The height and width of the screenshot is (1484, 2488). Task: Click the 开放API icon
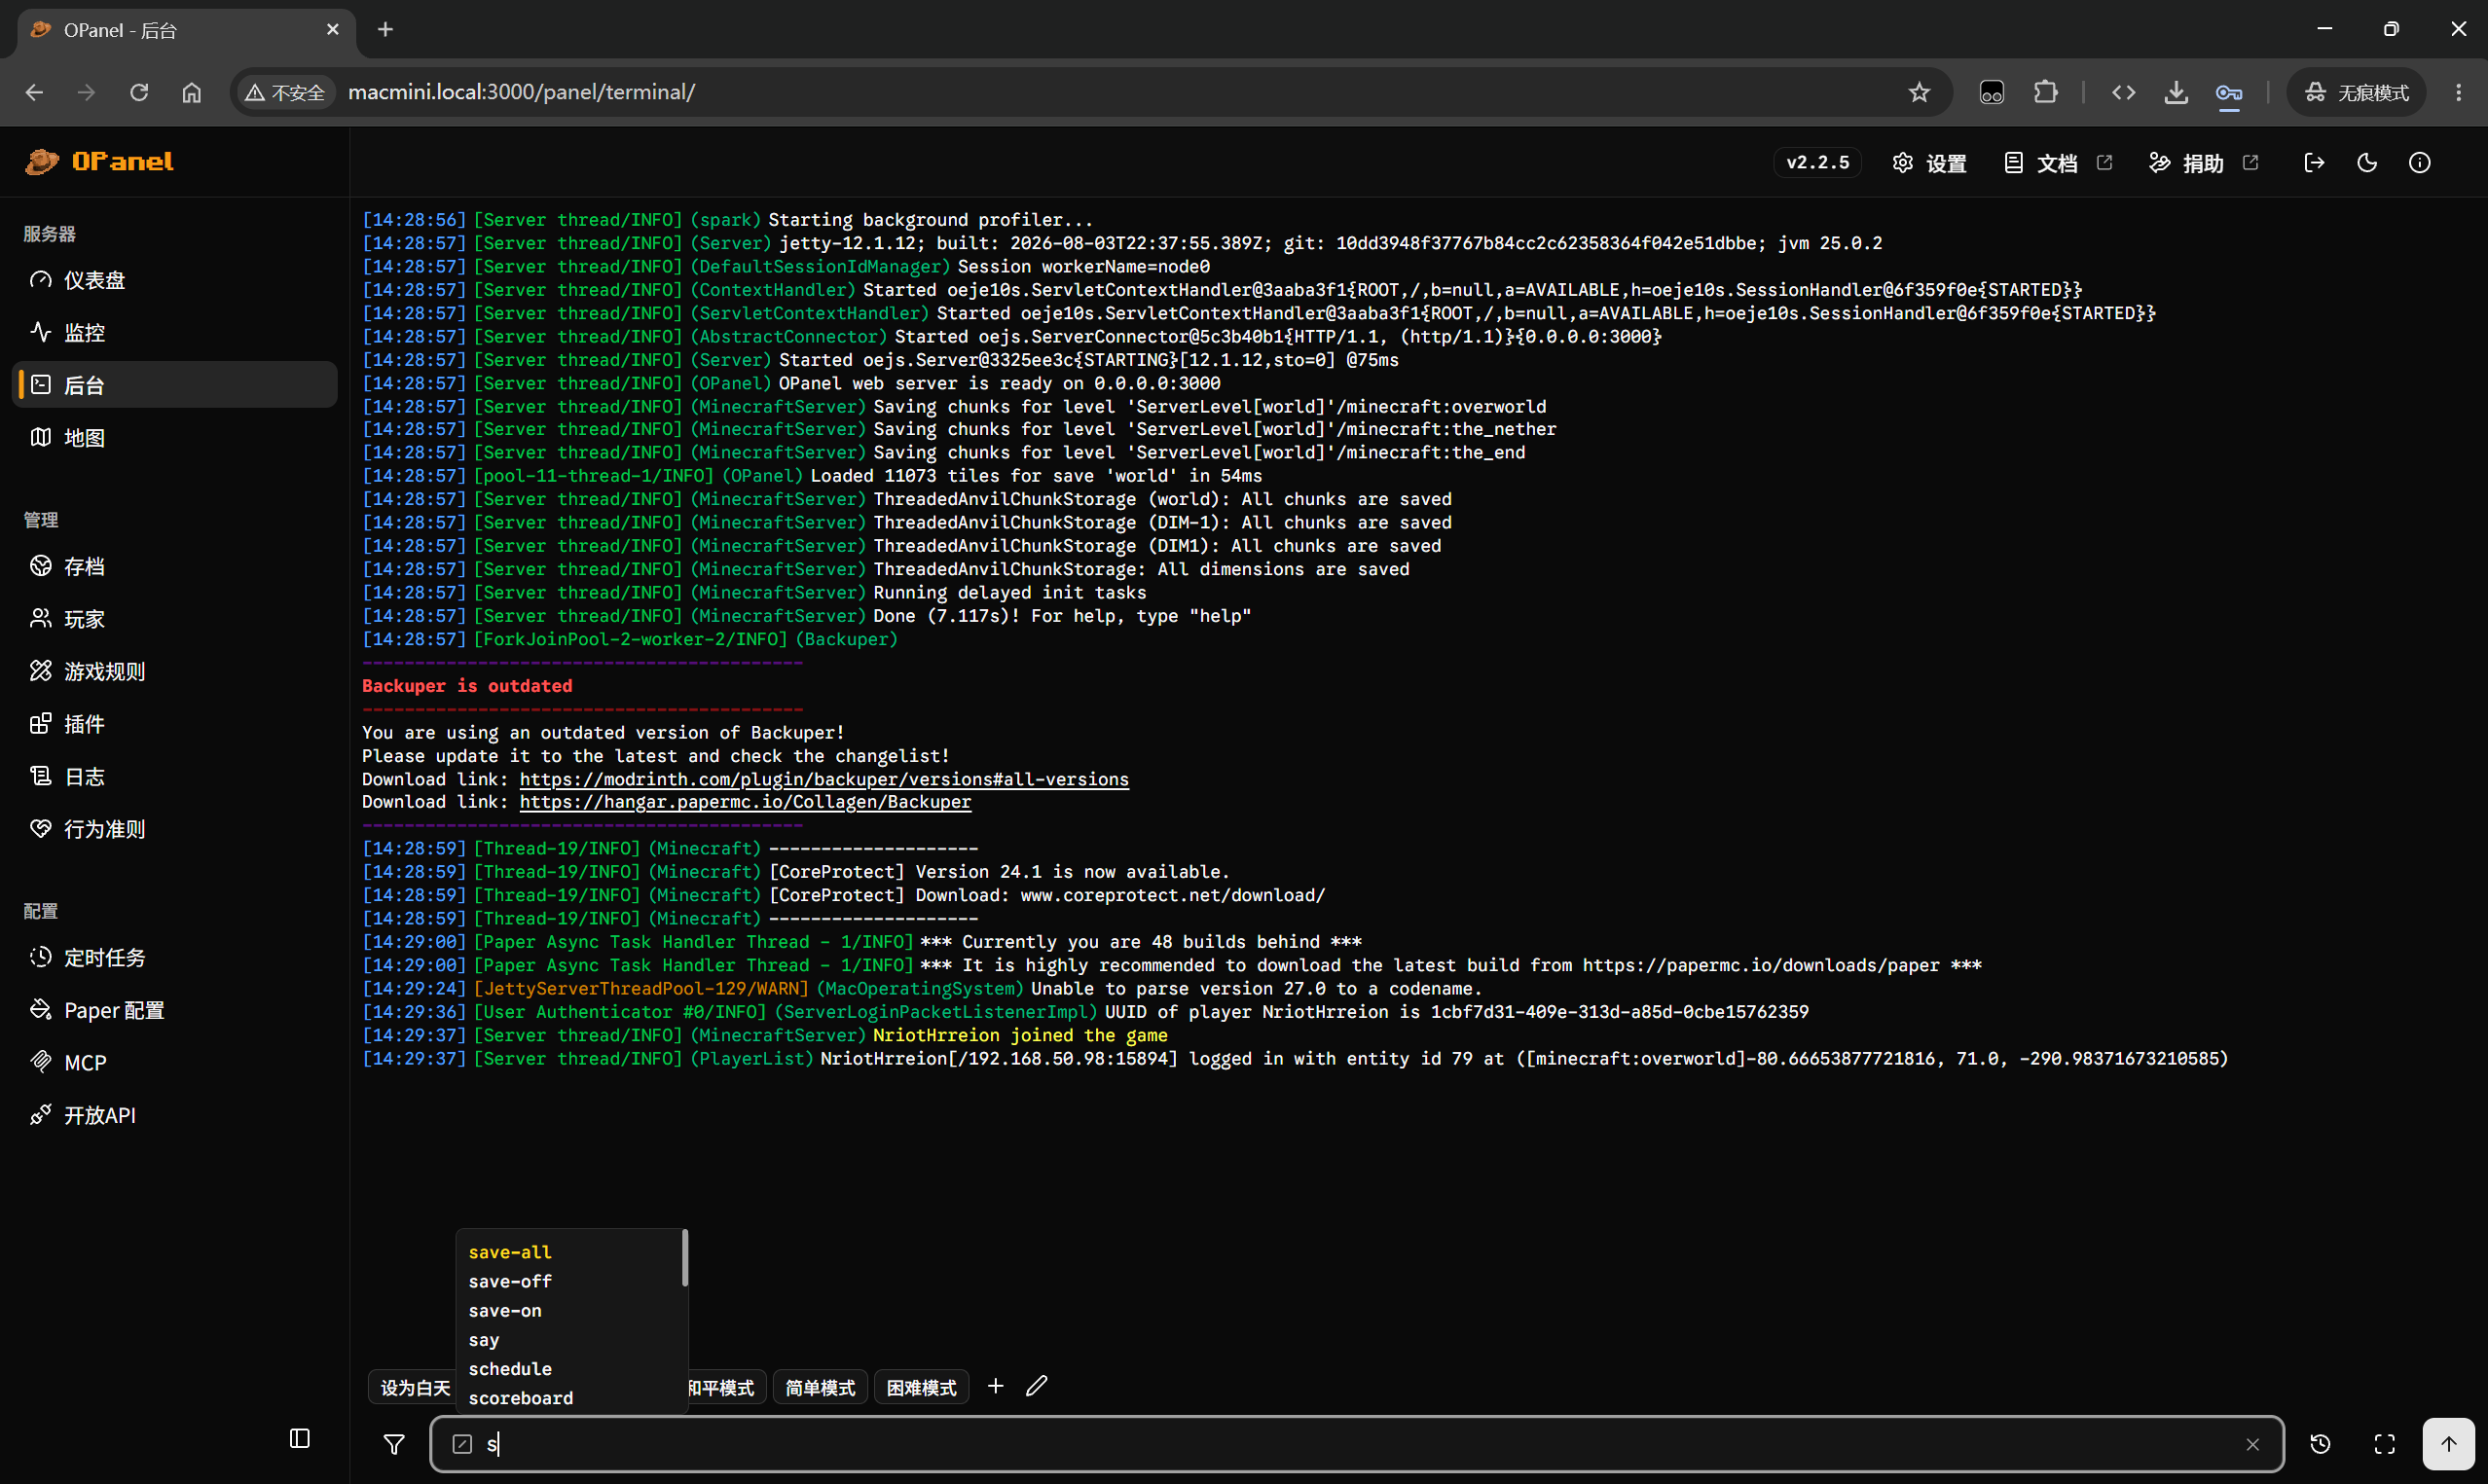point(41,1115)
